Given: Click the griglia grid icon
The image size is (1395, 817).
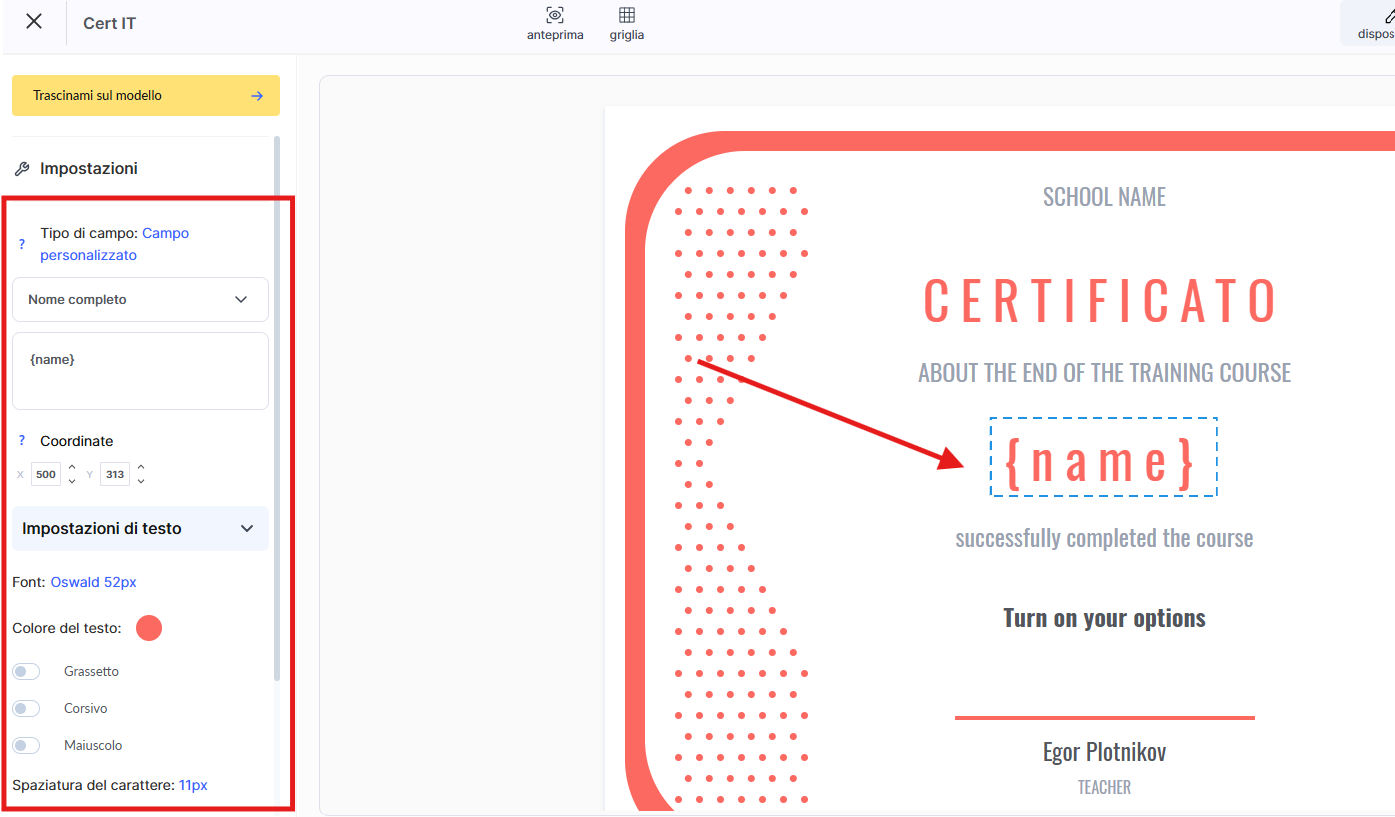Looking at the screenshot, I should pyautogui.click(x=627, y=15).
